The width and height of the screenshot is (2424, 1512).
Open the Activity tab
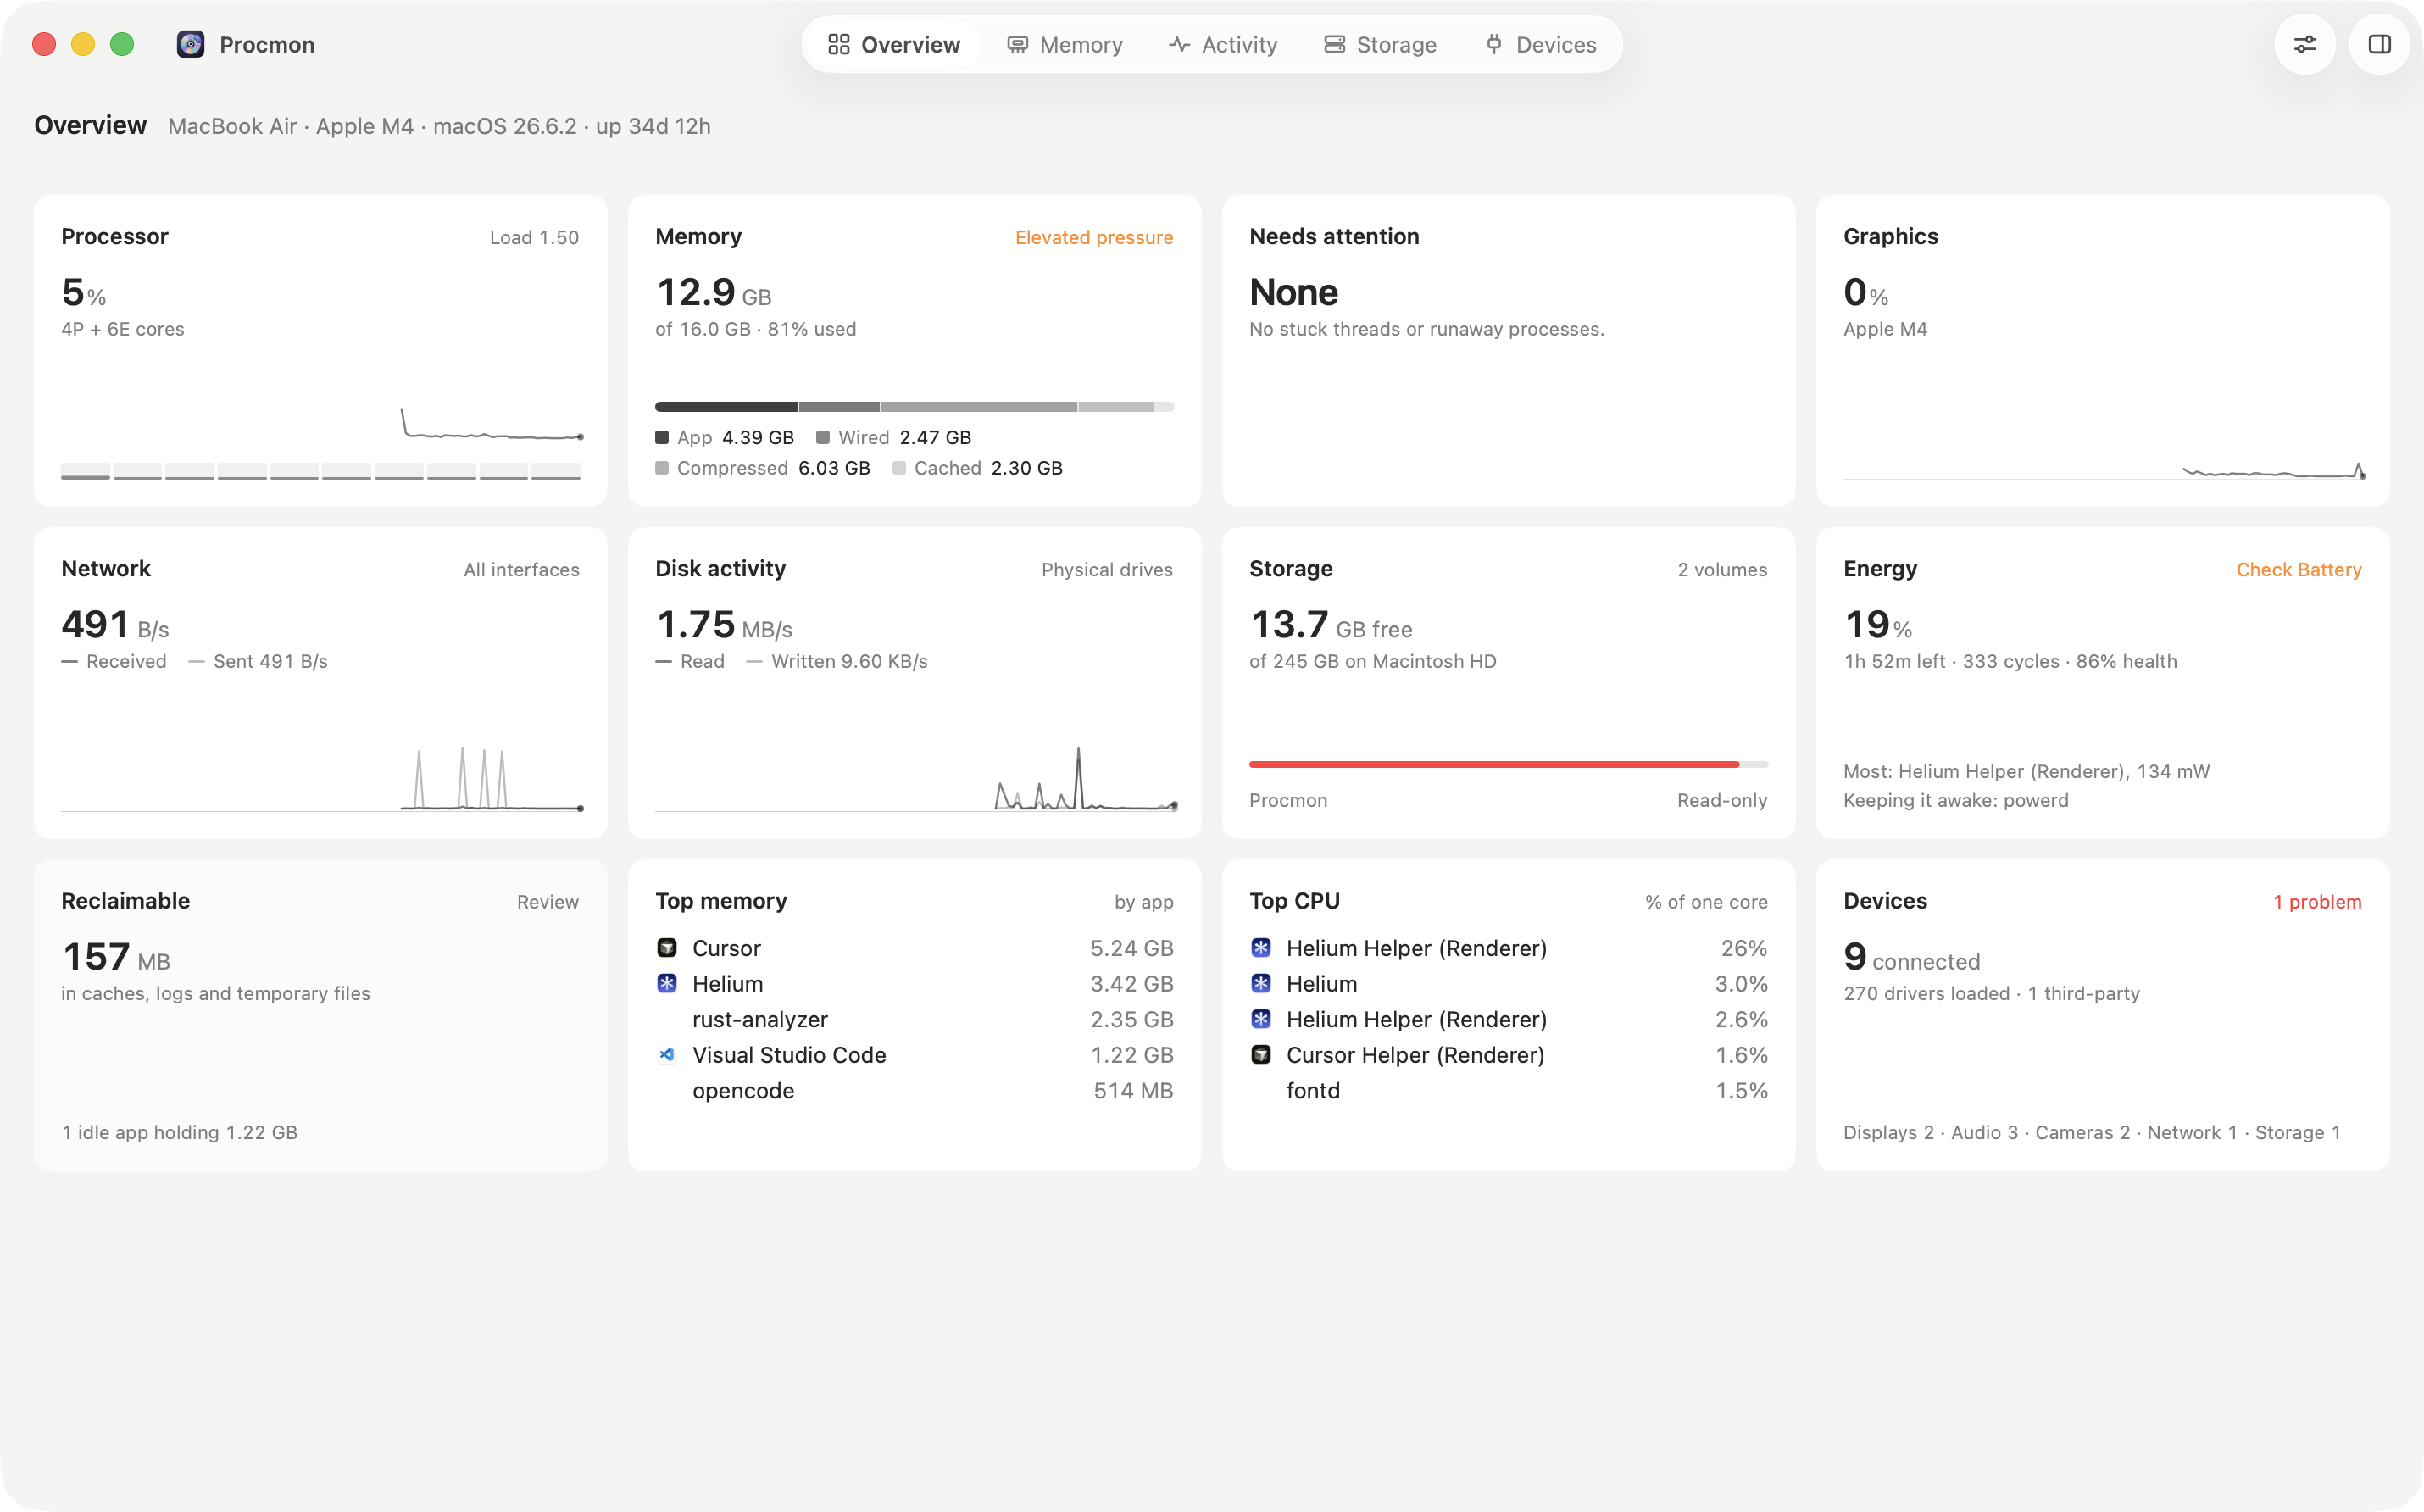[x=1223, y=44]
